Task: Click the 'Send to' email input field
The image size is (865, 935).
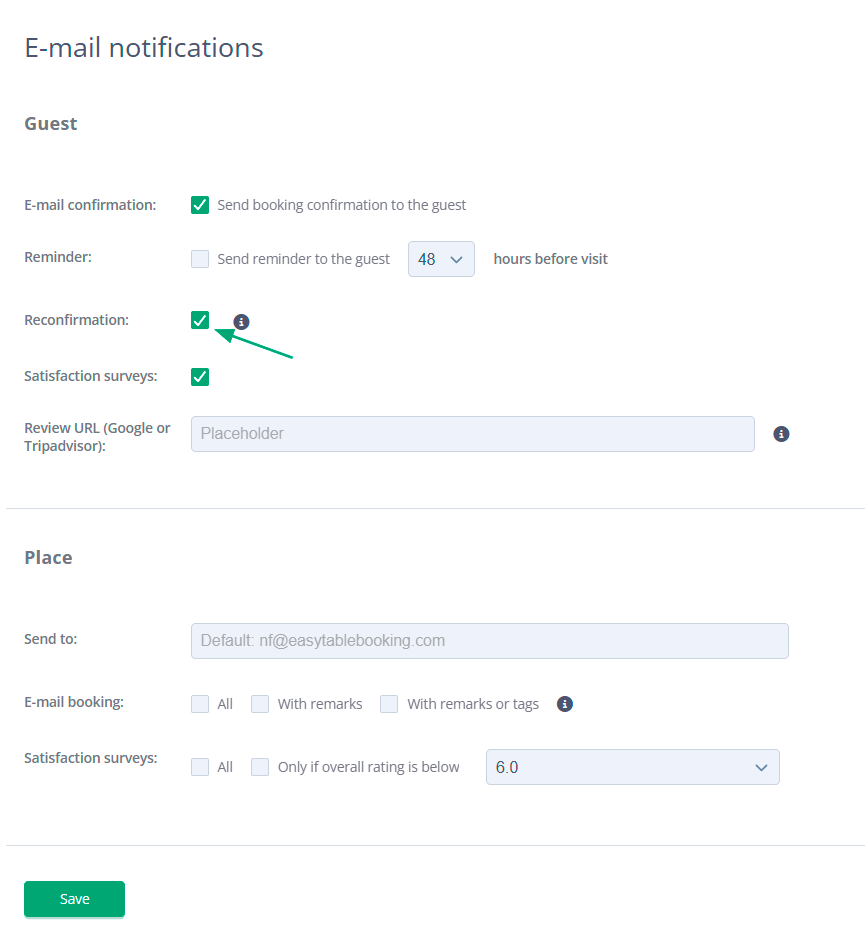Action: pyautogui.click(x=489, y=640)
